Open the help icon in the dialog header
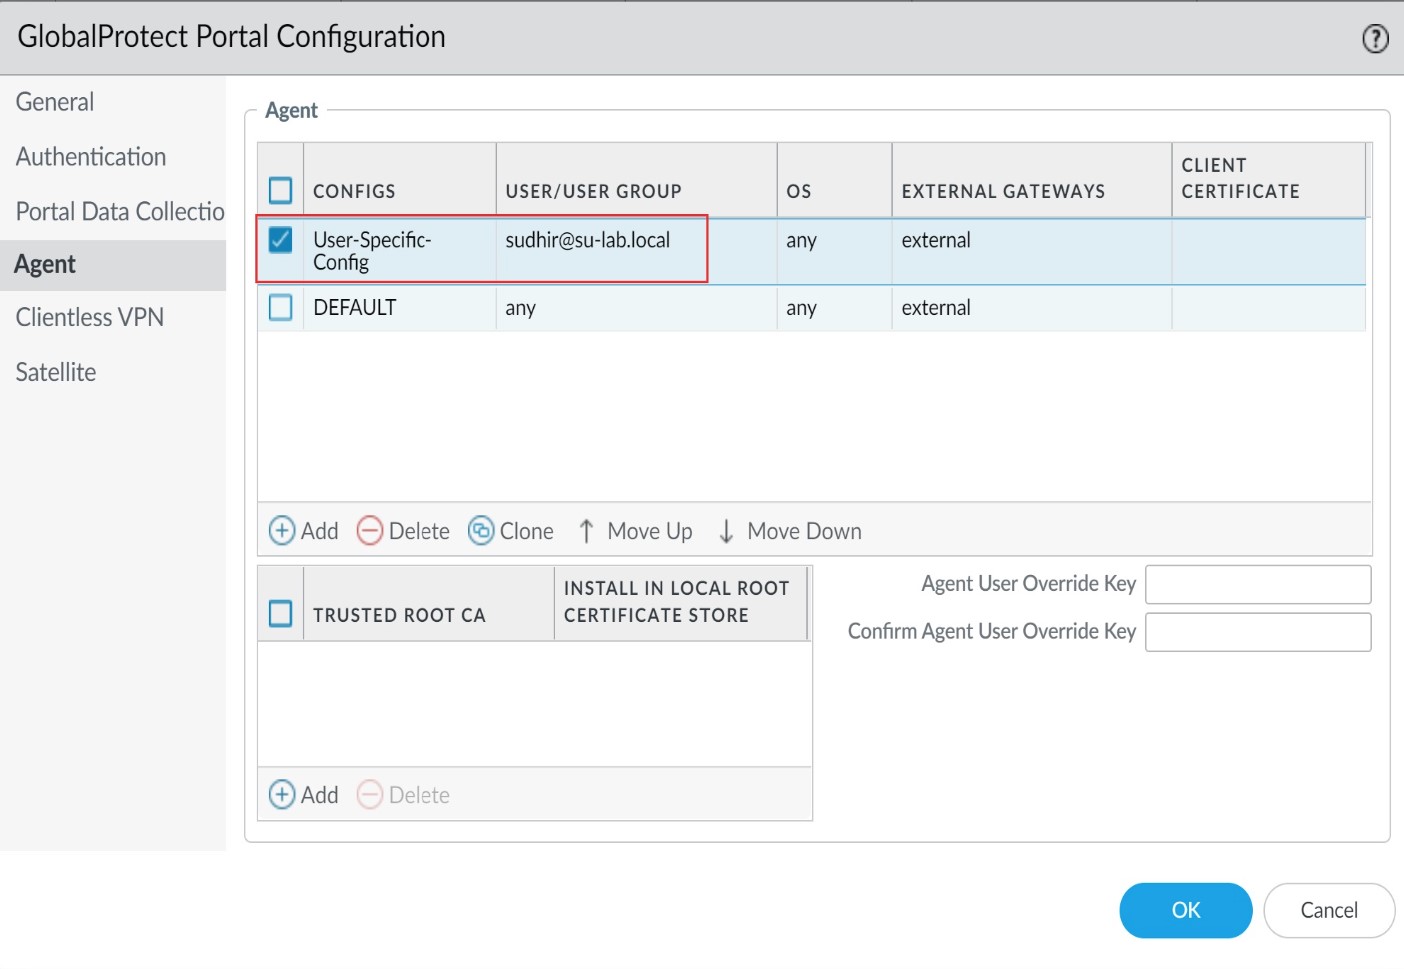 coord(1375,38)
